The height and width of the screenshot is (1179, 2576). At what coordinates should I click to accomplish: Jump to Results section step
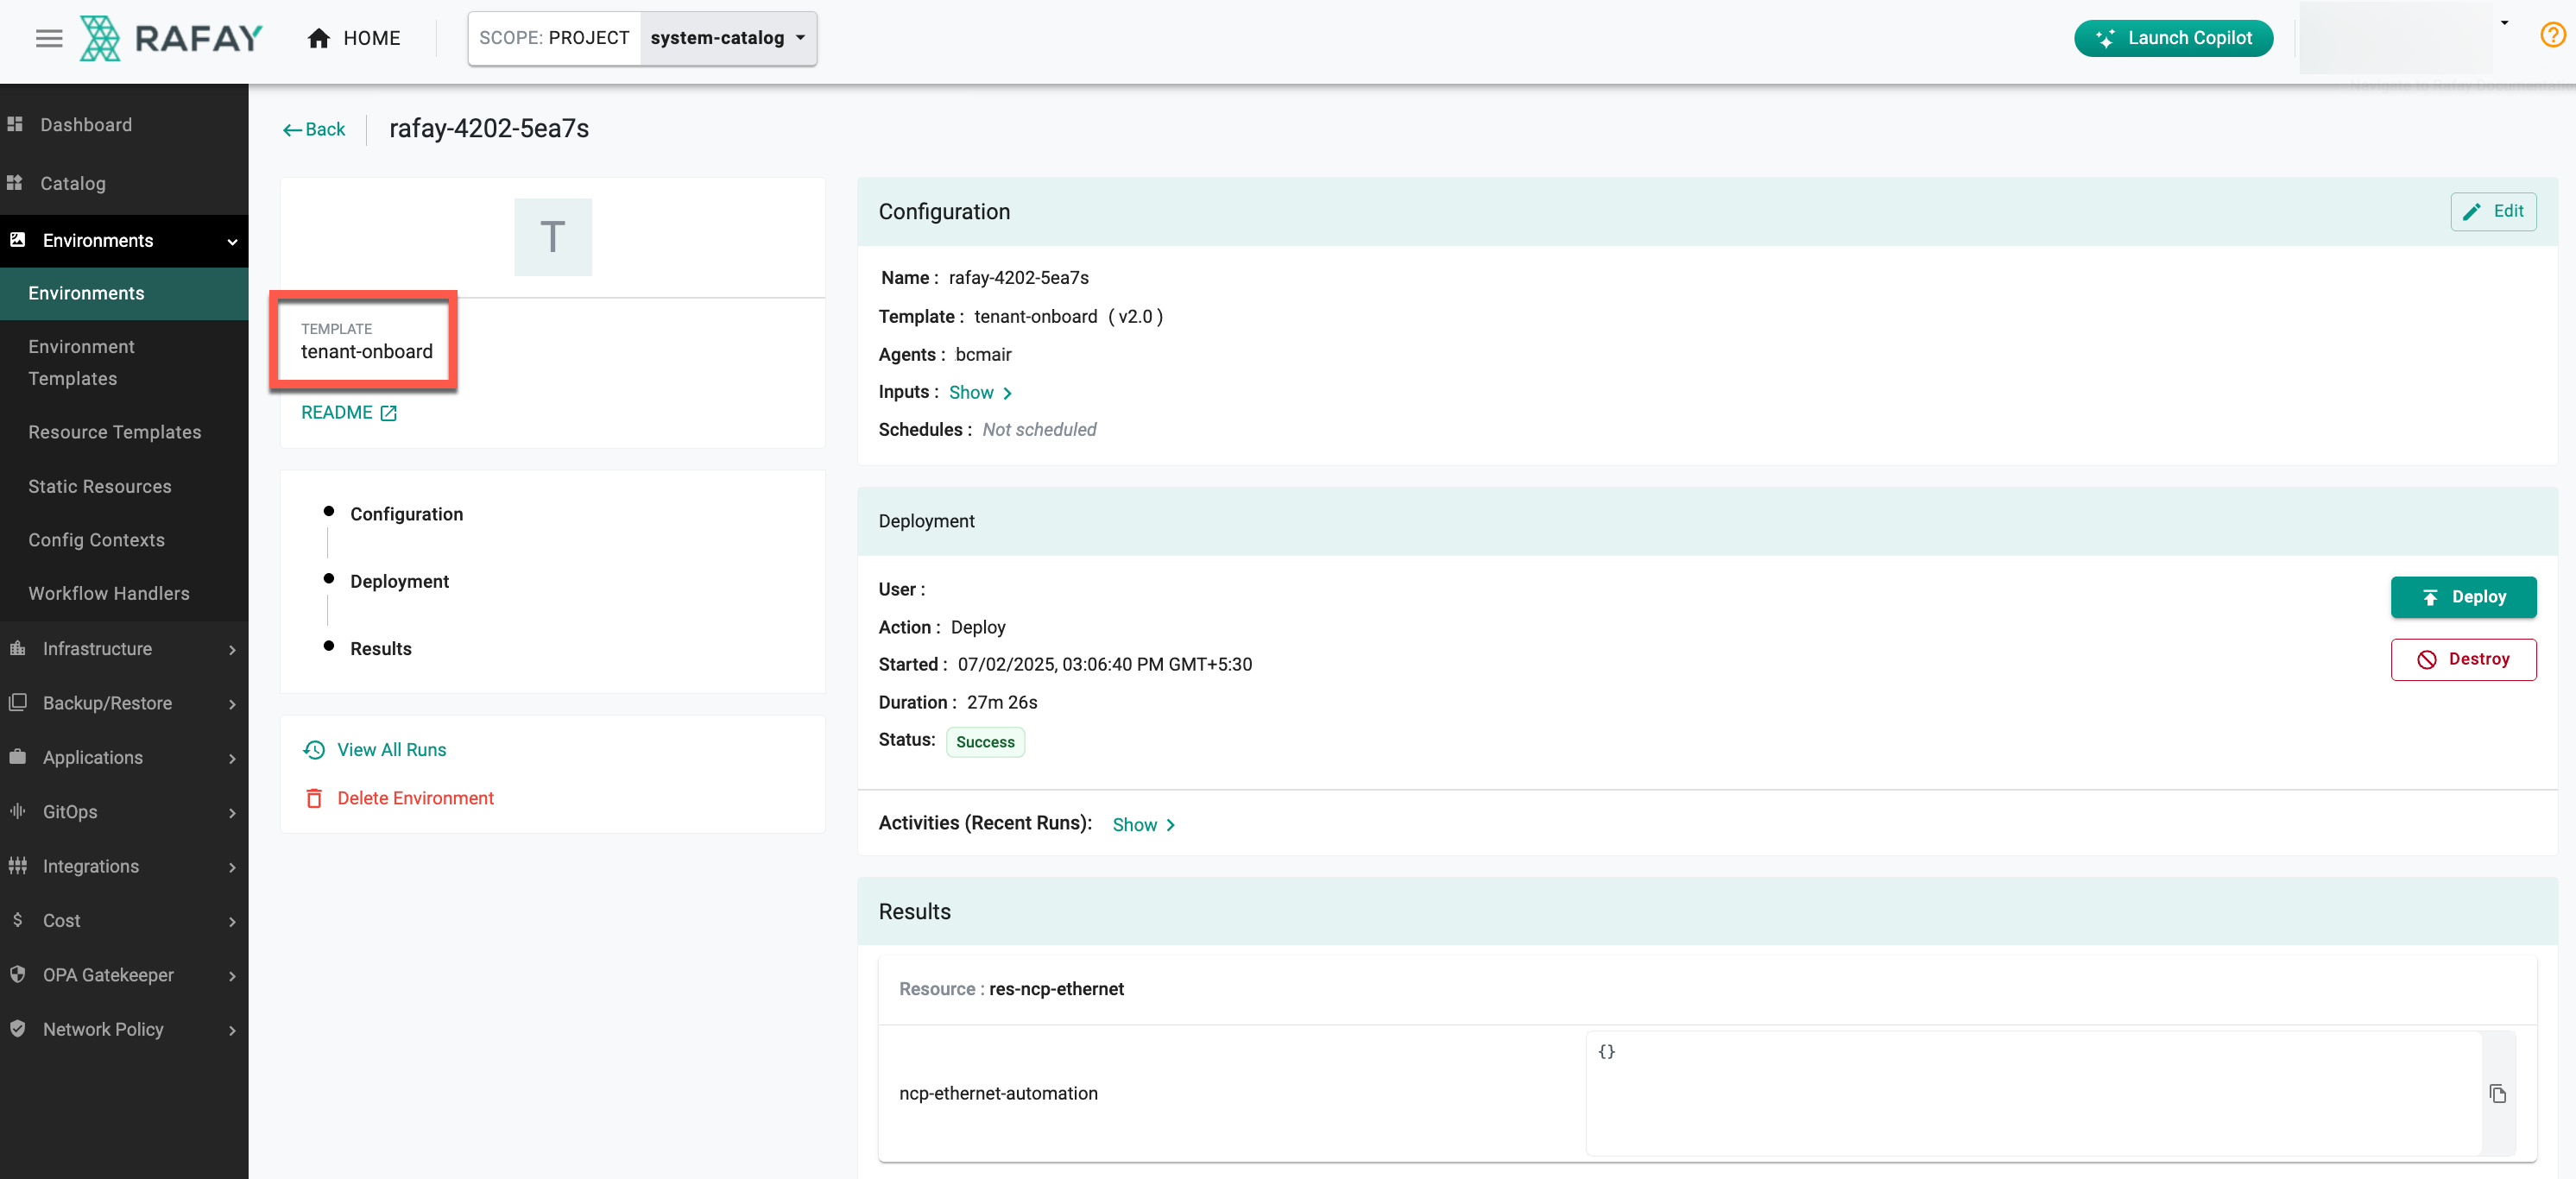coord(380,648)
